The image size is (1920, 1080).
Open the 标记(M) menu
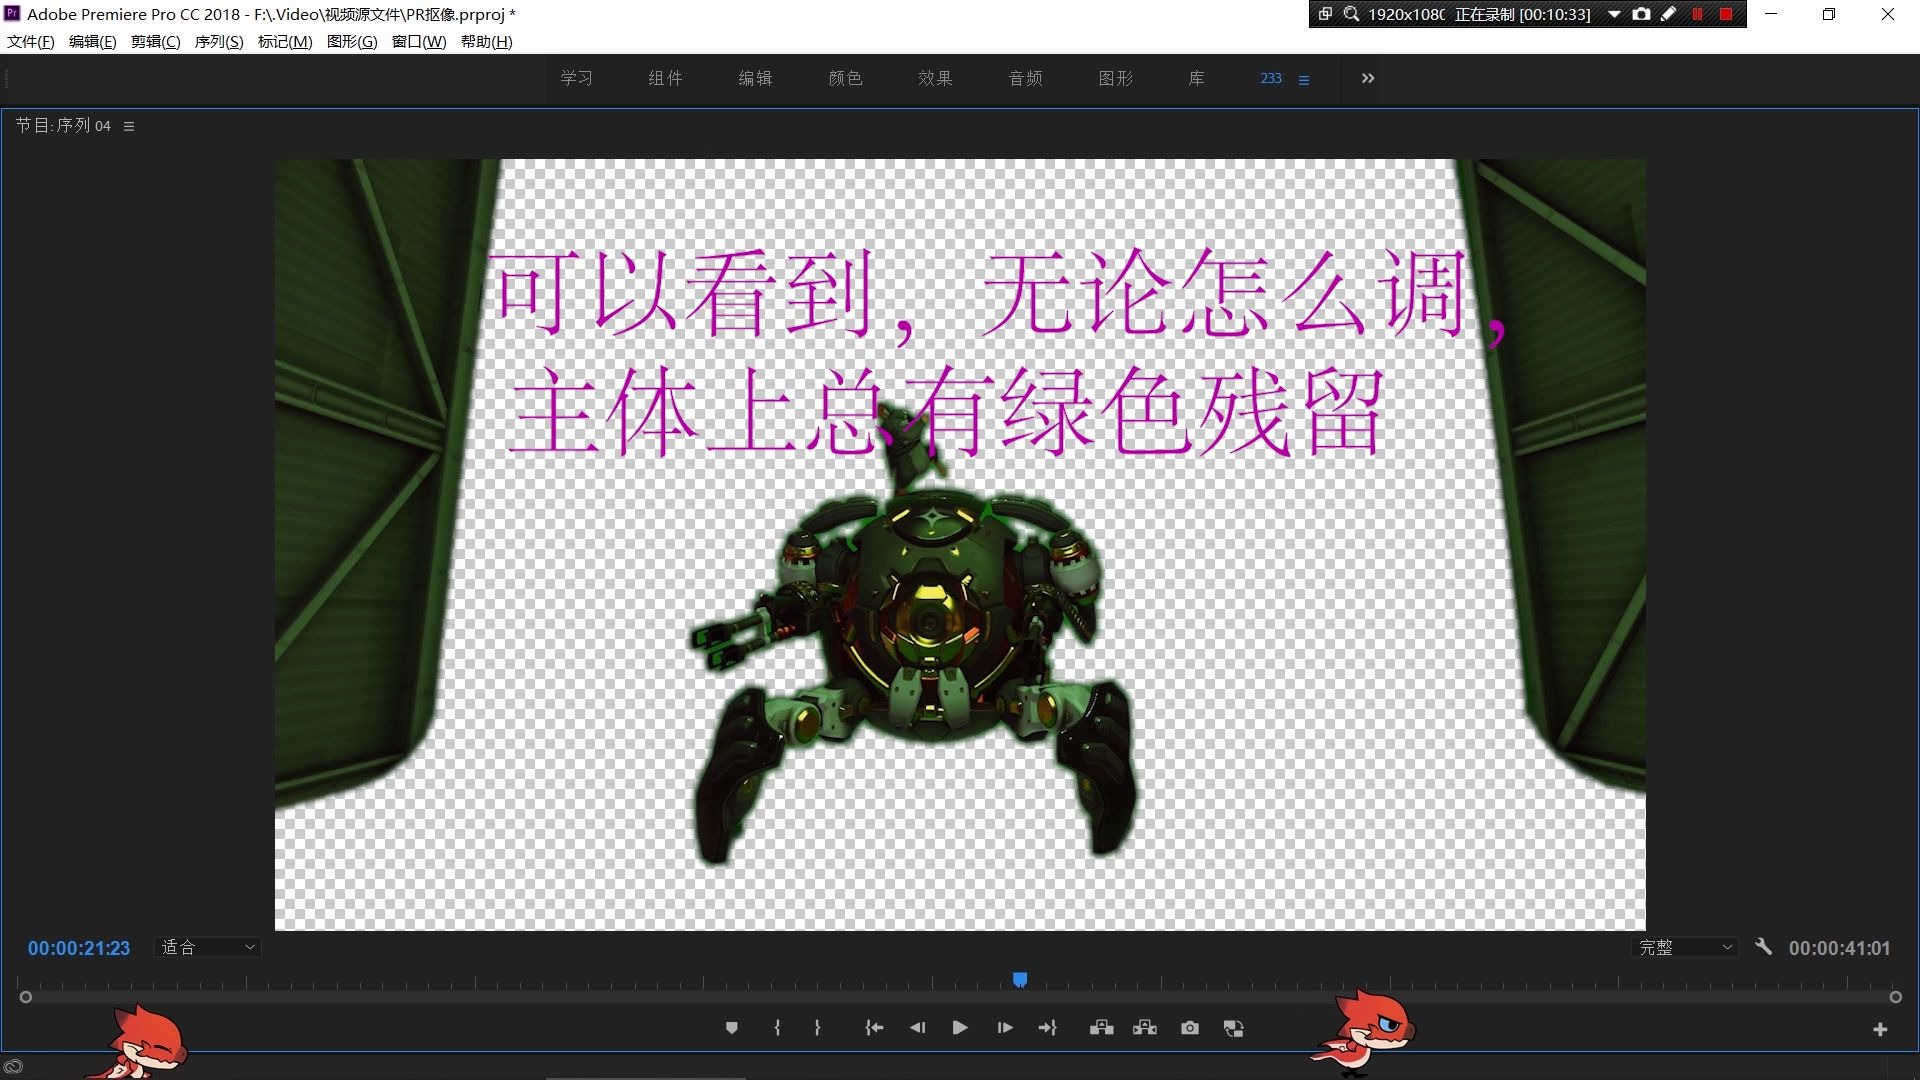[285, 41]
